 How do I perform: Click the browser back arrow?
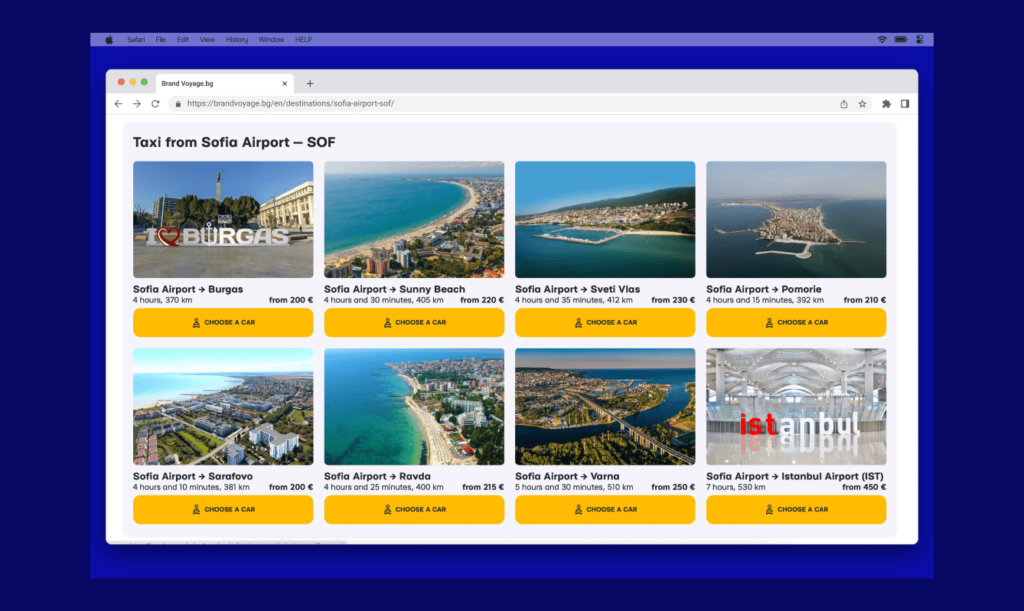coord(118,103)
